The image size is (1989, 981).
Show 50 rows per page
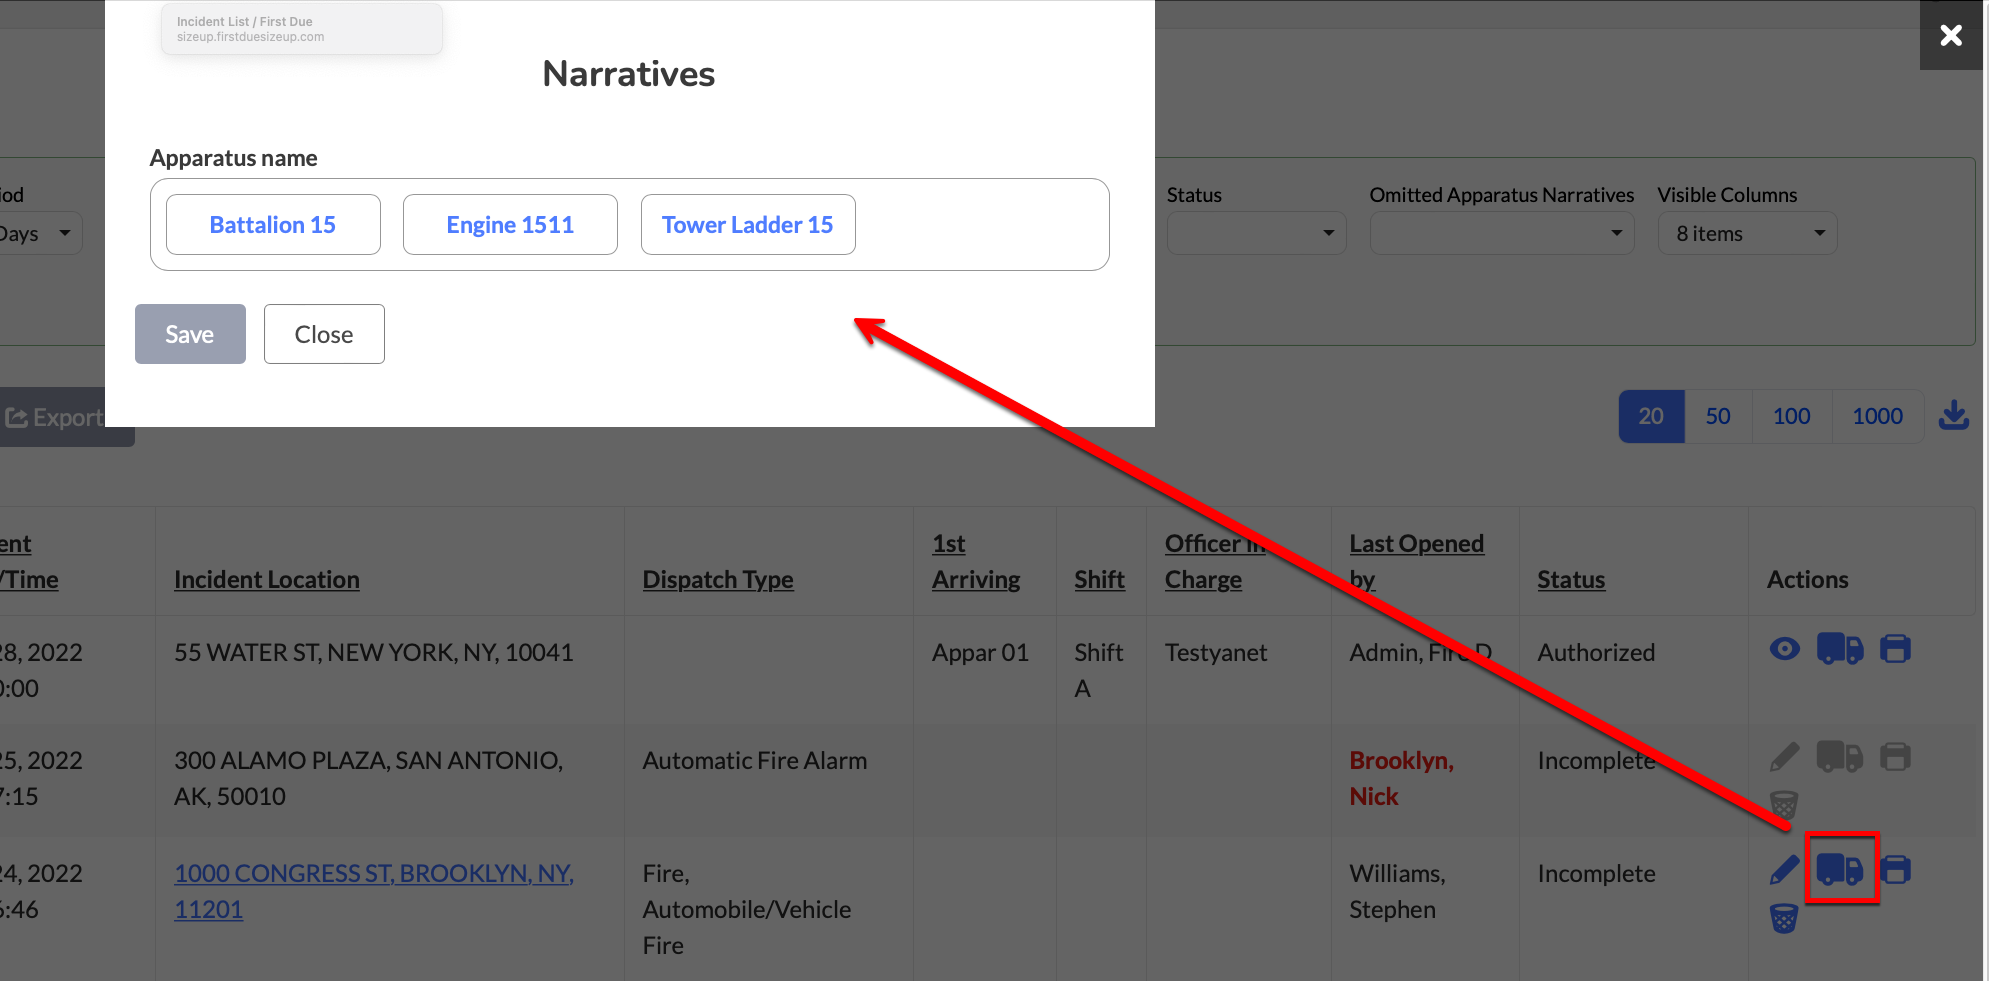coord(1718,416)
